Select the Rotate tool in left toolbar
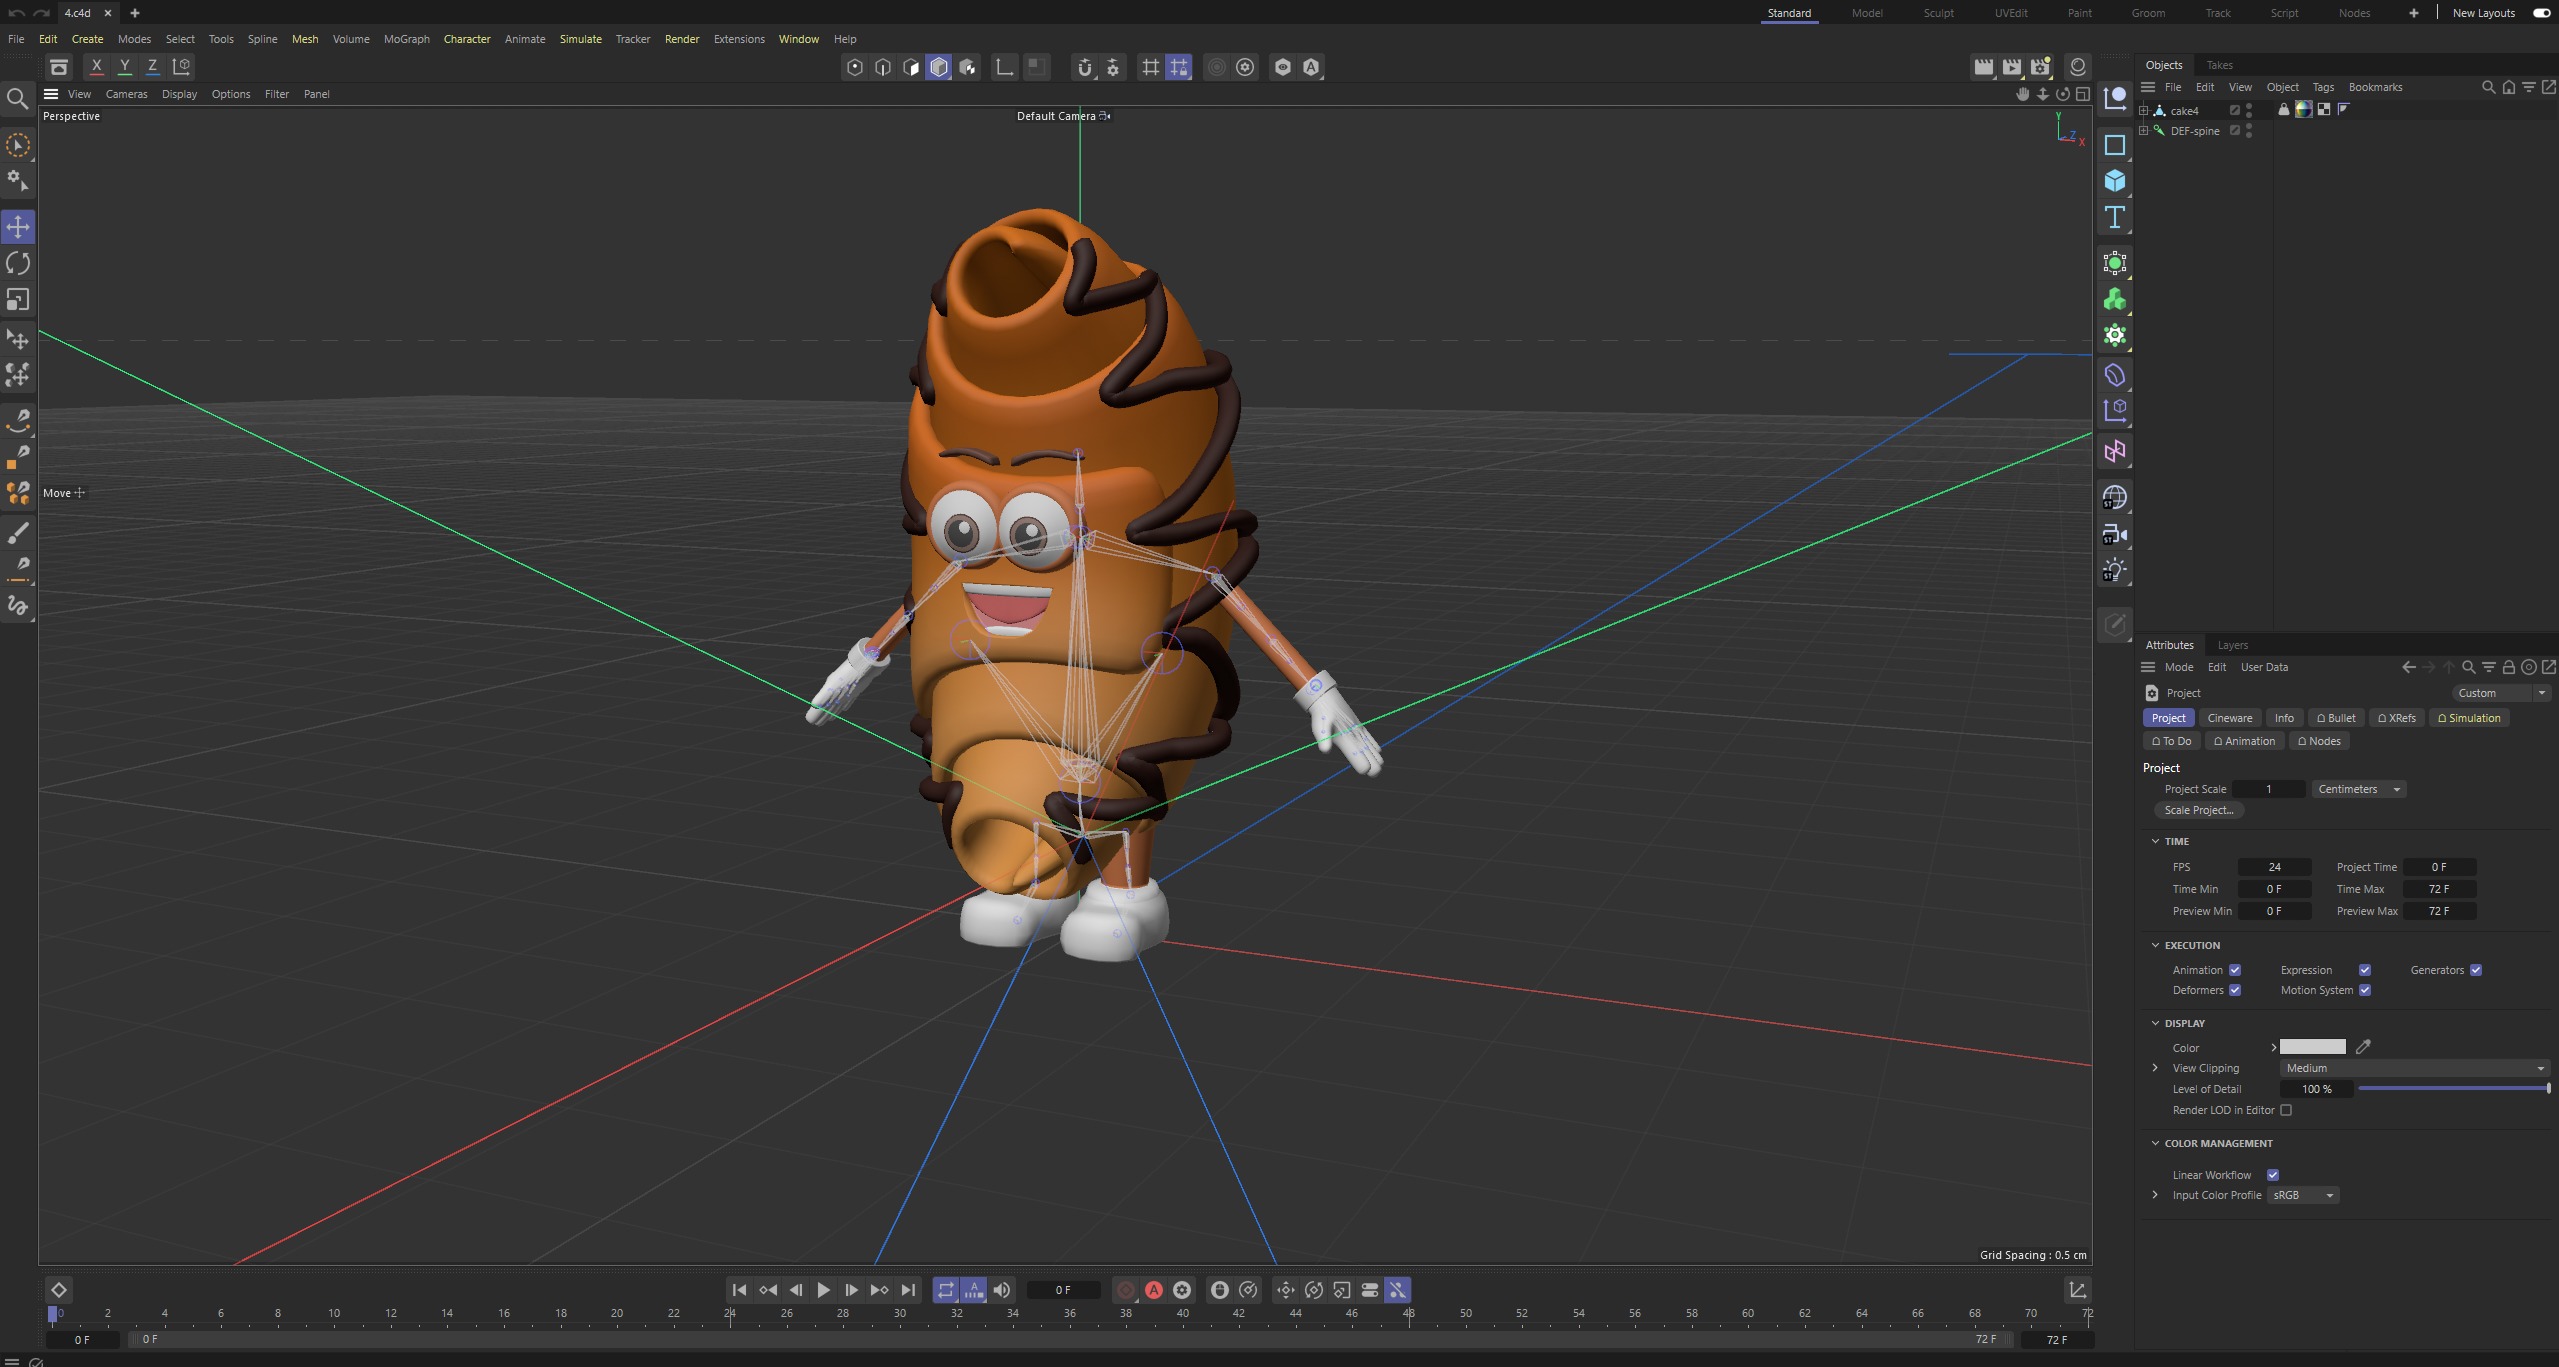2559x1367 pixels. (x=18, y=263)
